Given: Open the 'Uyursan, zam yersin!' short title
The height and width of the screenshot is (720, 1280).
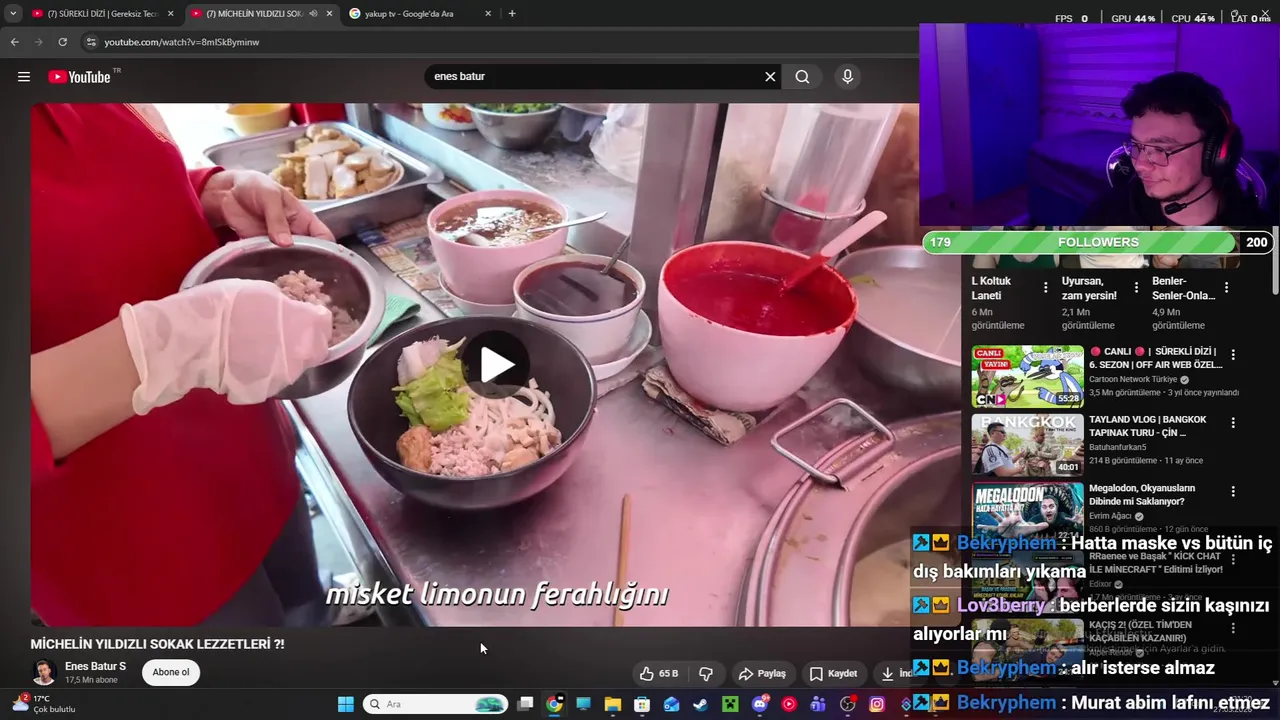Looking at the screenshot, I should (x=1089, y=288).
